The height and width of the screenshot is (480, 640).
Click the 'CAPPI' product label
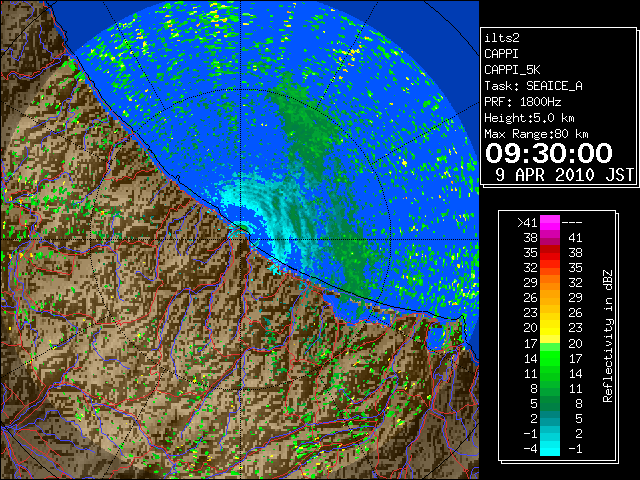501,54
